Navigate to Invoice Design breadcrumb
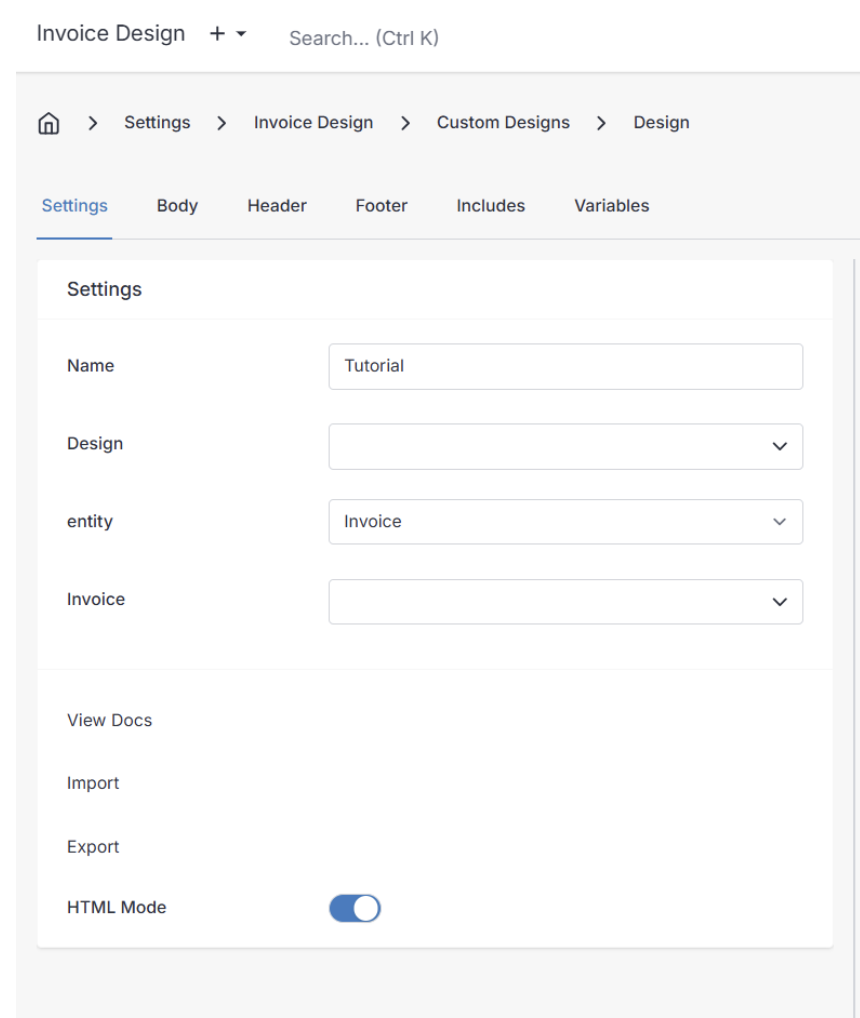 [x=313, y=123]
